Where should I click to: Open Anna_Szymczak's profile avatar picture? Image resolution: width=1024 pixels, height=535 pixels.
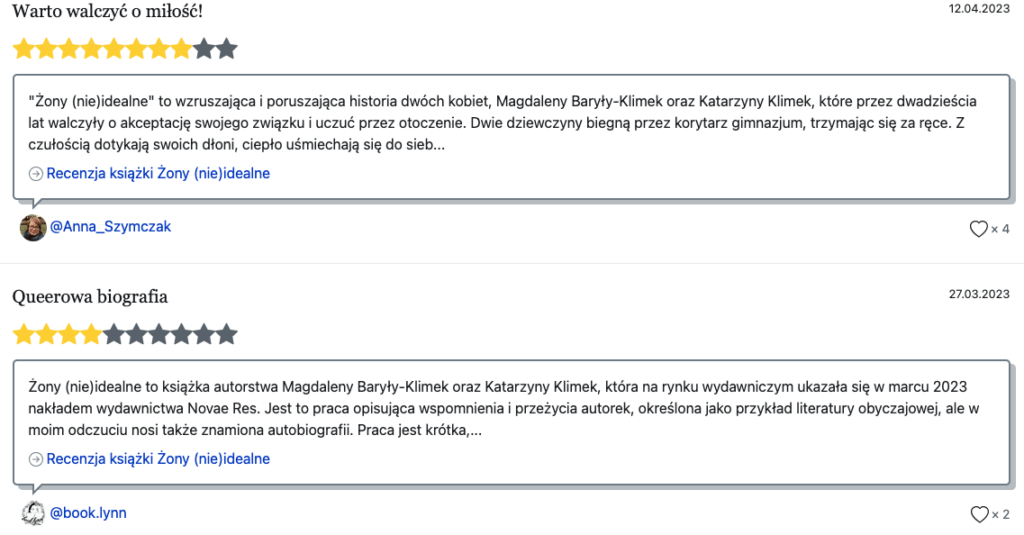pos(33,228)
